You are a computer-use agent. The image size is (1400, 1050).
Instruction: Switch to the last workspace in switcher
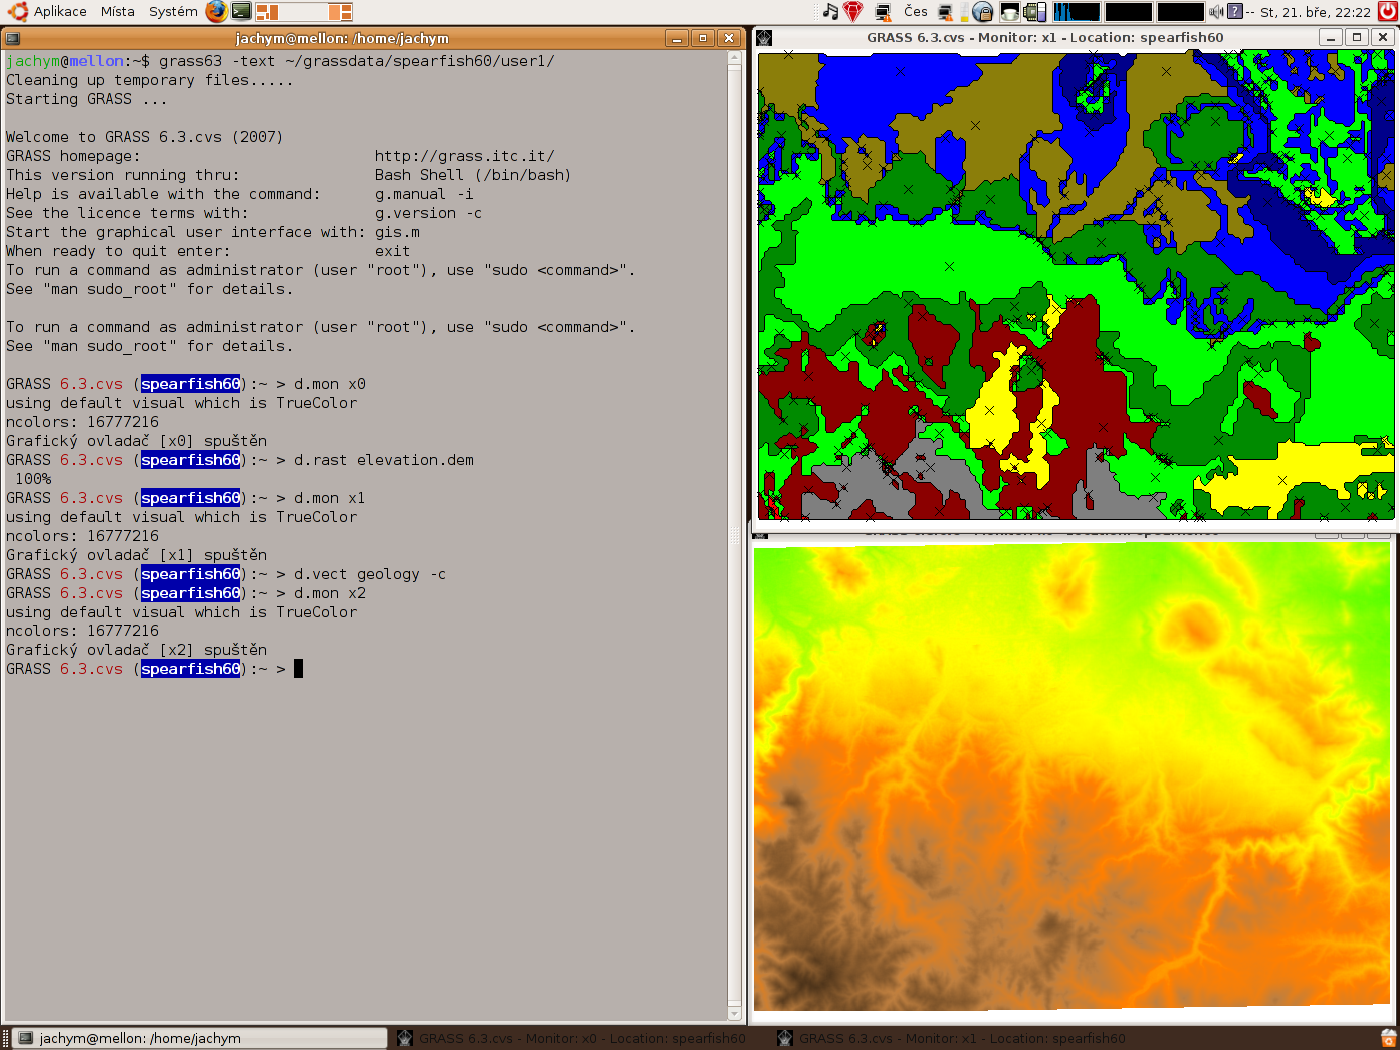coord(341,12)
